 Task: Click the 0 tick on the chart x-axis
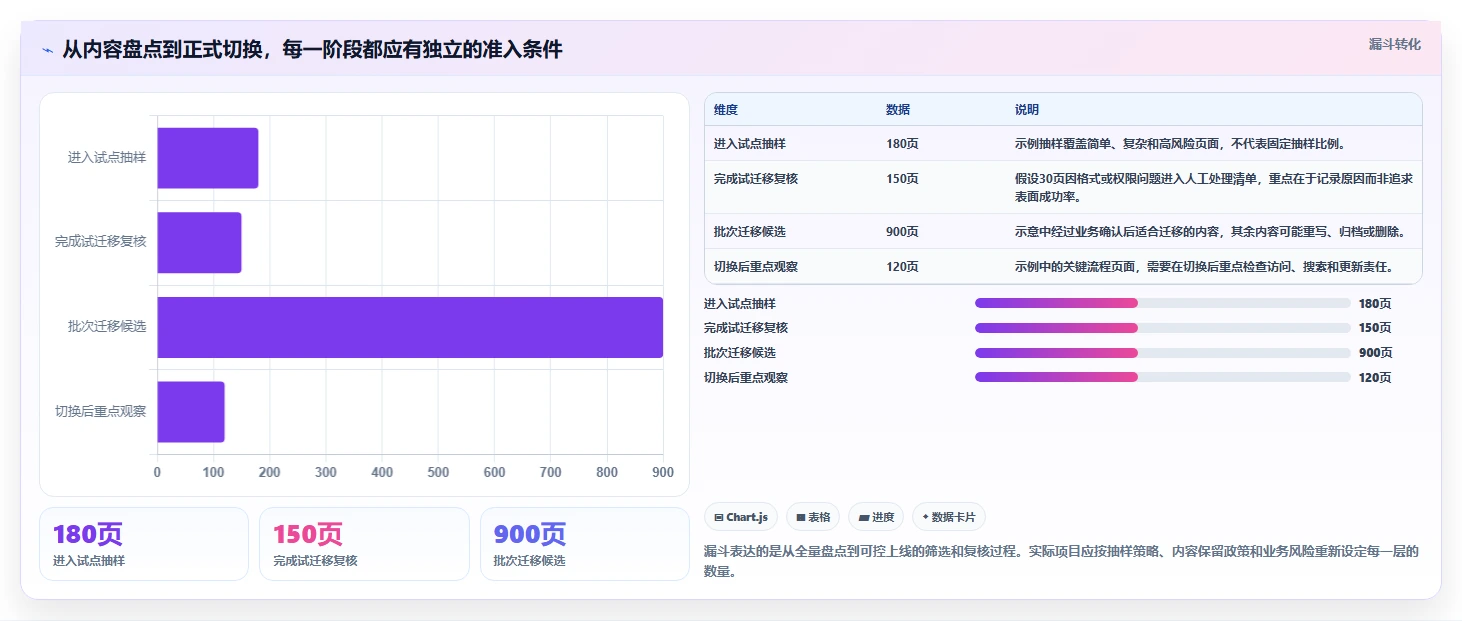(x=157, y=472)
